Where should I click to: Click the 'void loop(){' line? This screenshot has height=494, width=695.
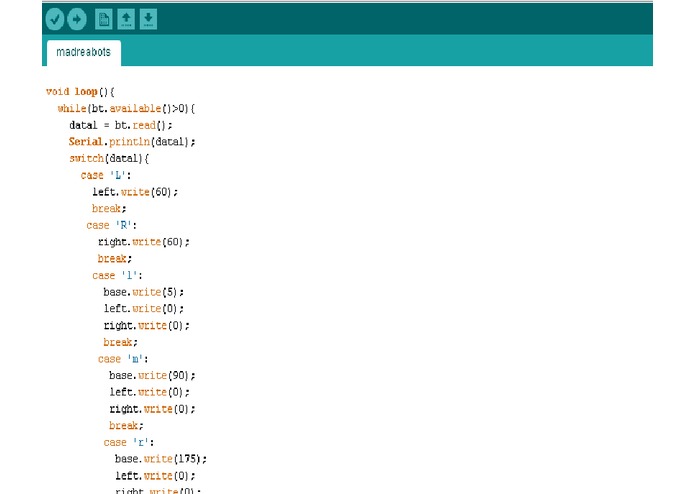[80, 92]
